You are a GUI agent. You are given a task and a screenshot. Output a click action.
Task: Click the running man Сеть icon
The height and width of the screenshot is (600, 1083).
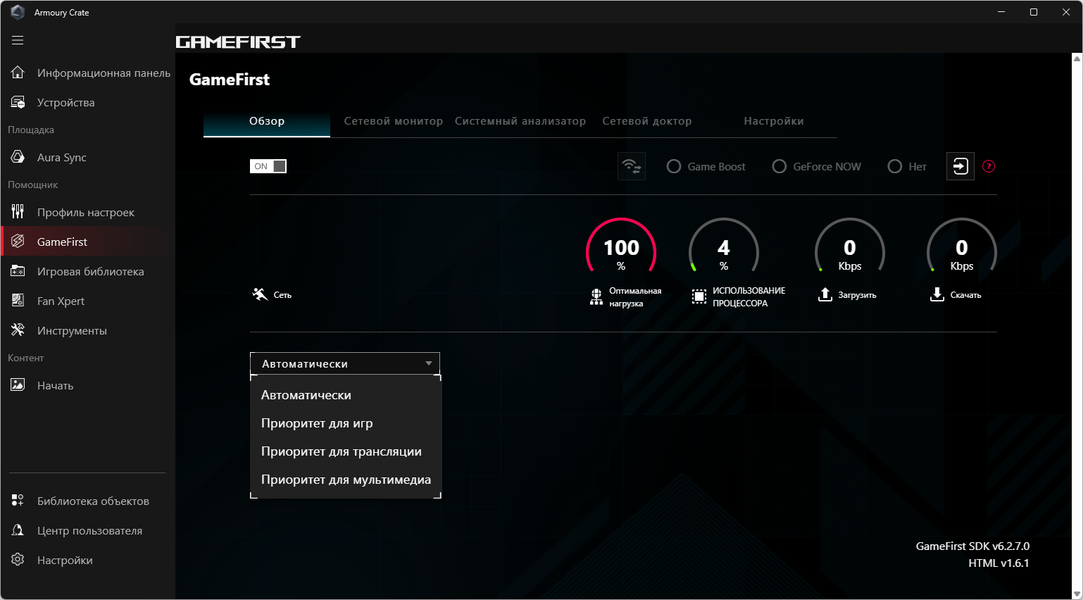[260, 295]
